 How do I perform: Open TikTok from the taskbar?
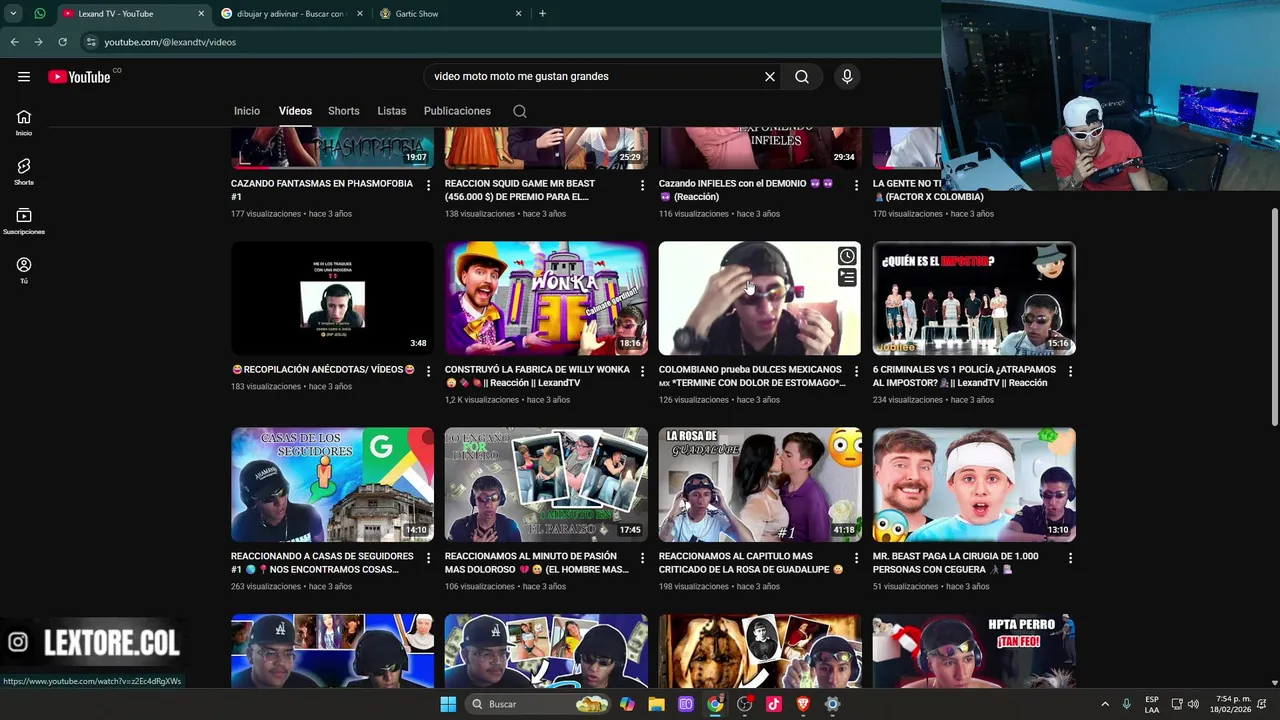click(x=774, y=704)
